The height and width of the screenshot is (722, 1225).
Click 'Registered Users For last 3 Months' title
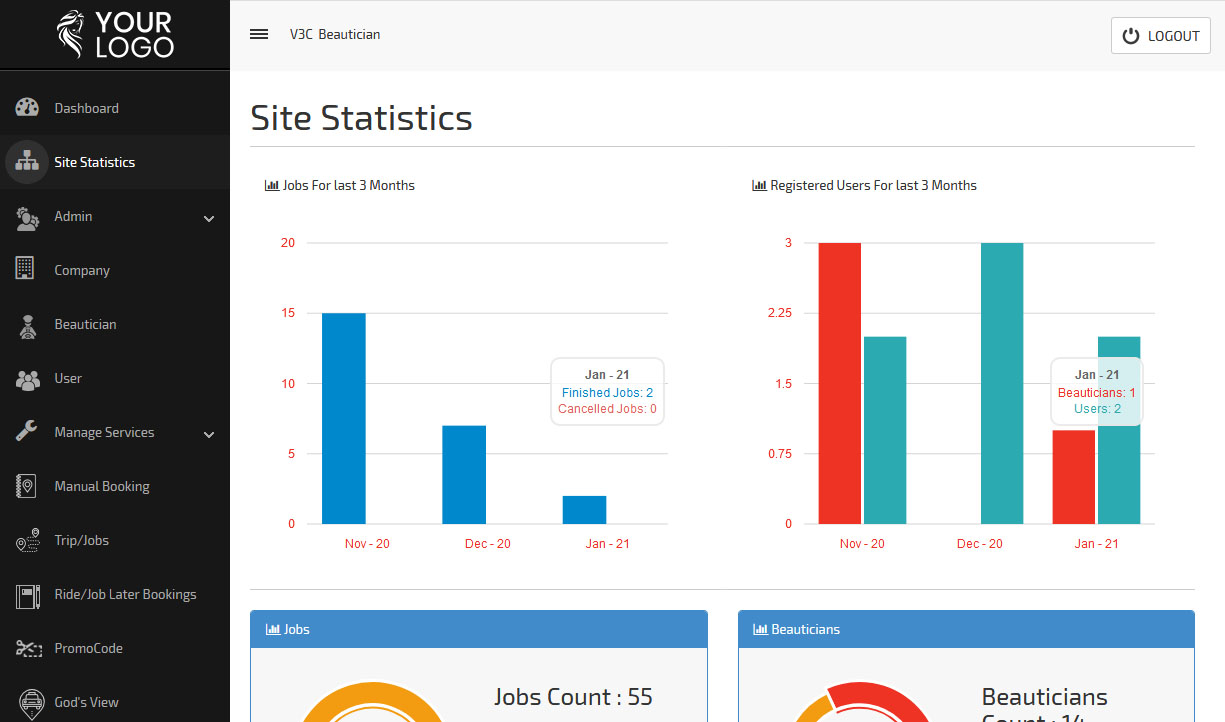873,185
